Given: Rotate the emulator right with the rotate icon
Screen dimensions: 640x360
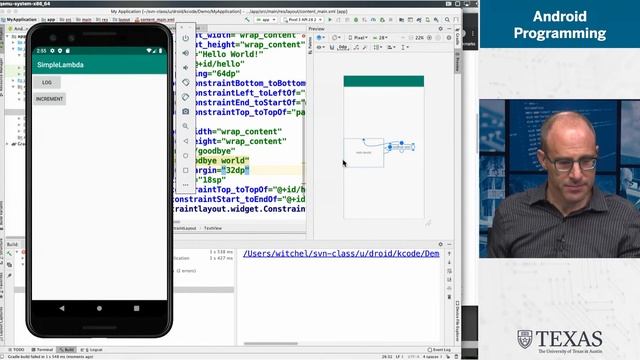Looking at the screenshot, I should pyautogui.click(x=186, y=97).
